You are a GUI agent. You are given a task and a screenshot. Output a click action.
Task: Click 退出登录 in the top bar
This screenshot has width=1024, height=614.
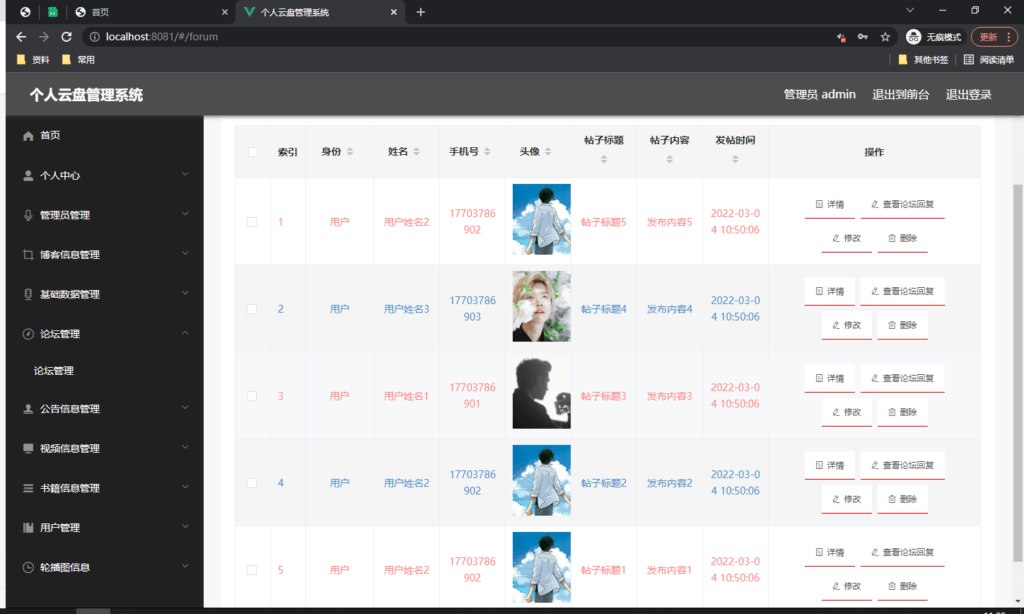[x=968, y=94]
